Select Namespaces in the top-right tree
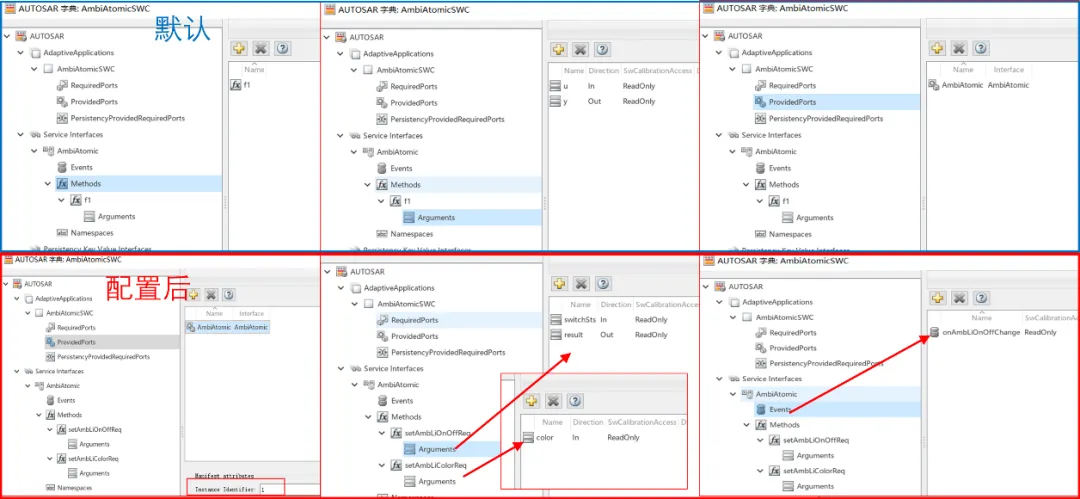1080x499 pixels. click(x=791, y=234)
